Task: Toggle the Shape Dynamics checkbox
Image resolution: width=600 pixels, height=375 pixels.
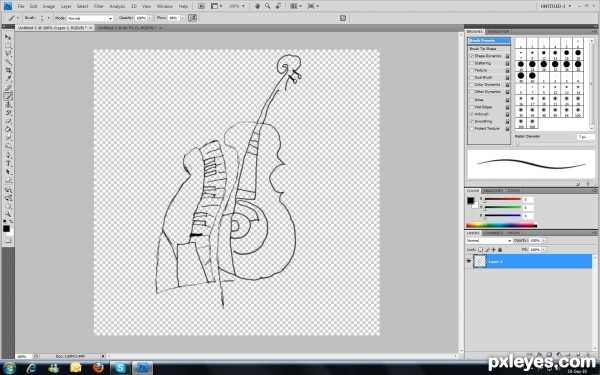Action: pos(471,56)
